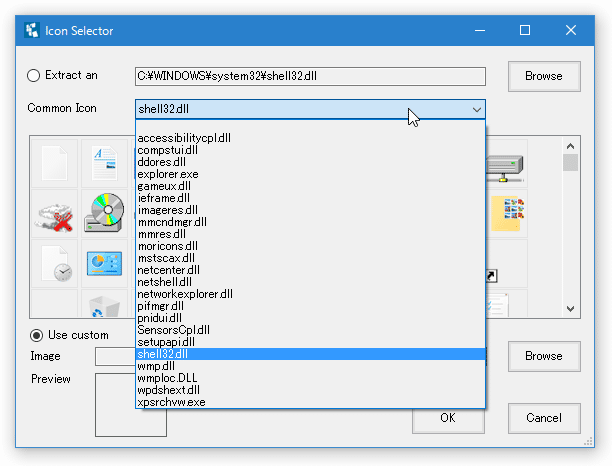The image size is (612, 466).
Task: Select netshell.dll entry
Action: 310,282
